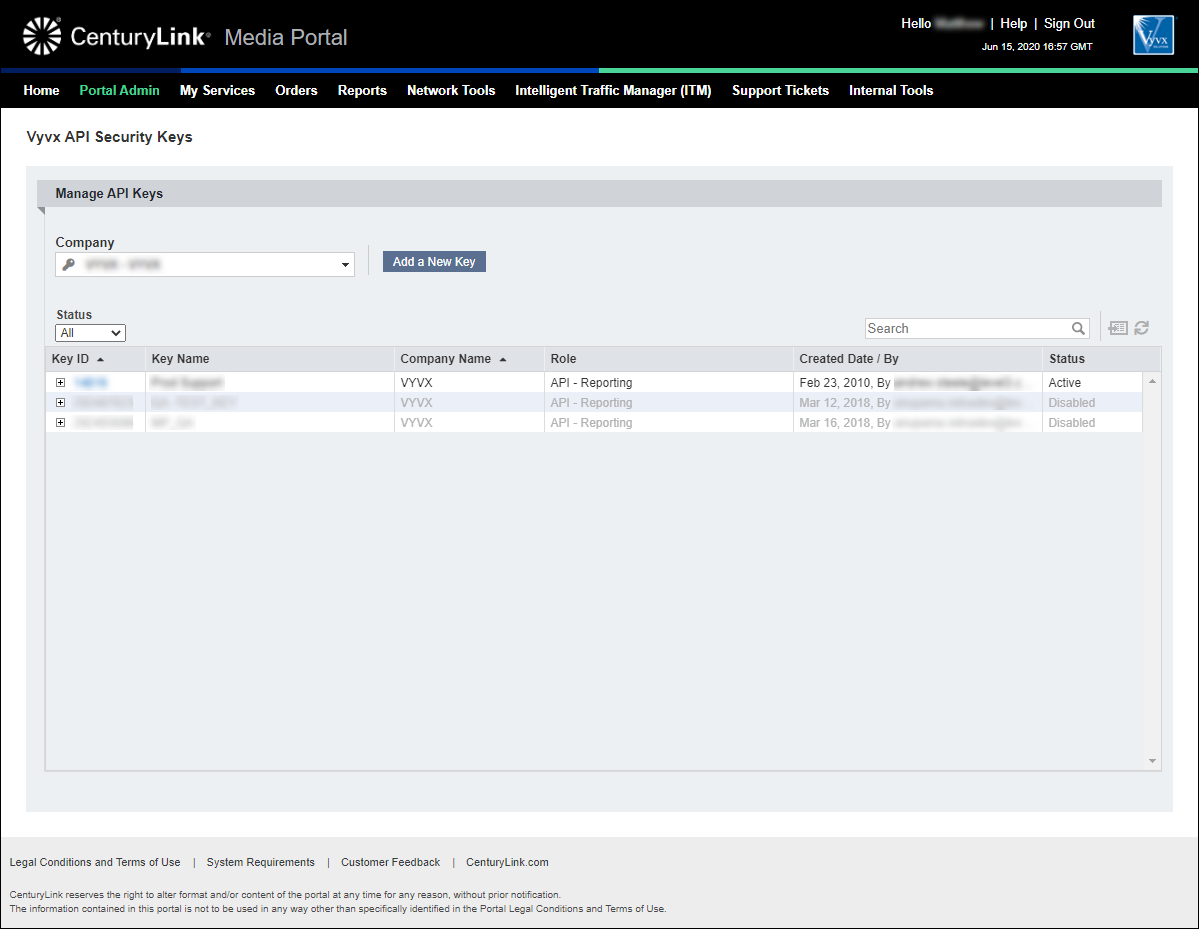The height and width of the screenshot is (929, 1199).
Task: Sort by Status column header
Action: (1067, 359)
